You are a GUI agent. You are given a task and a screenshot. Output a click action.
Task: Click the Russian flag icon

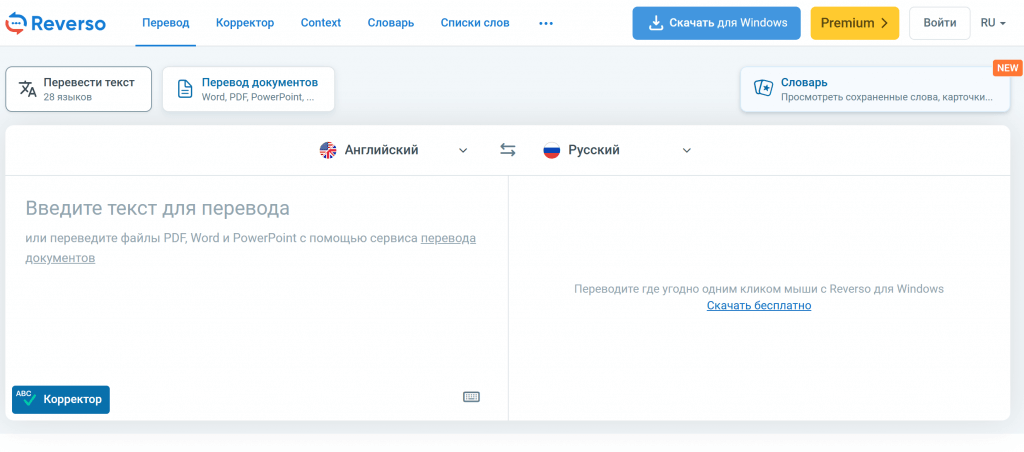551,150
